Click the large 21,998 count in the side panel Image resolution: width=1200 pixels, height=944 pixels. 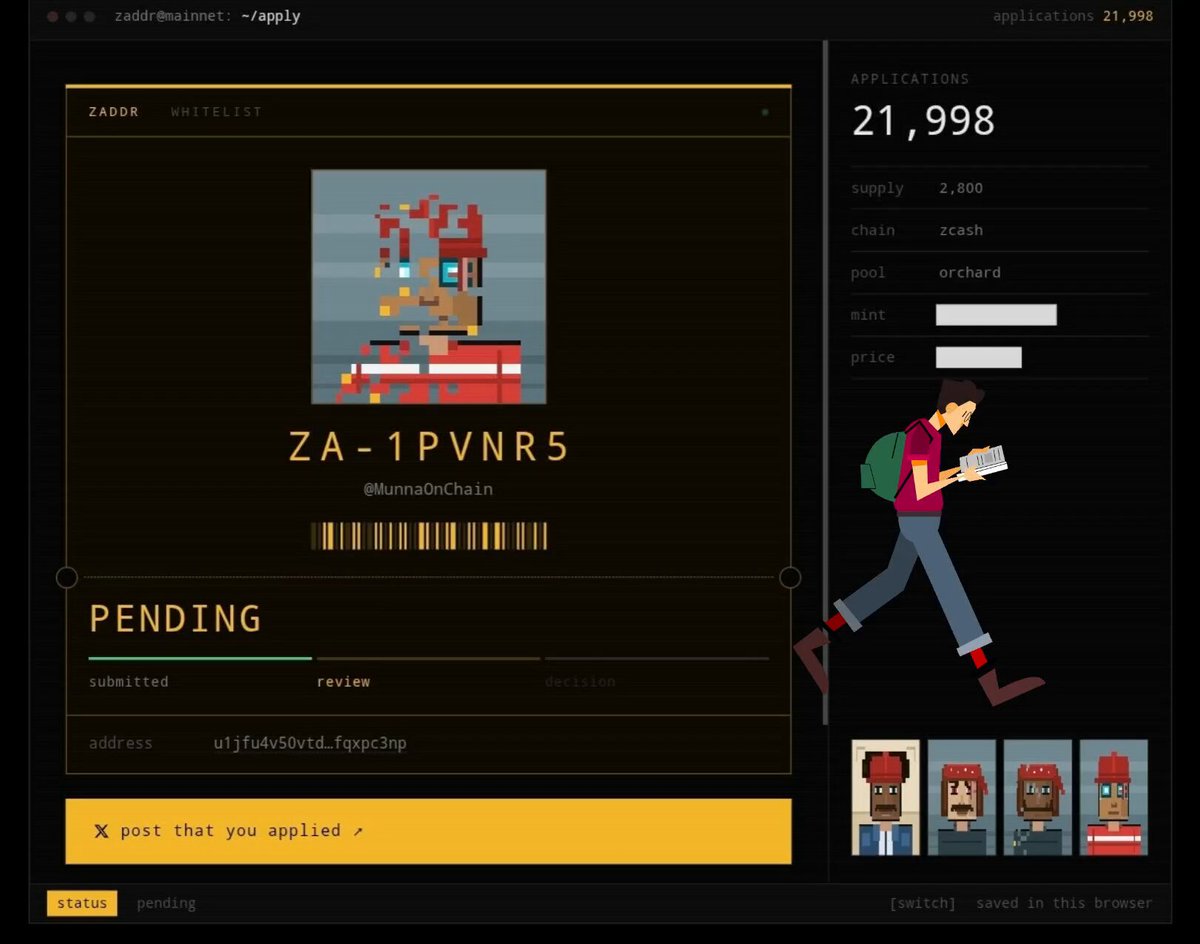click(x=923, y=121)
